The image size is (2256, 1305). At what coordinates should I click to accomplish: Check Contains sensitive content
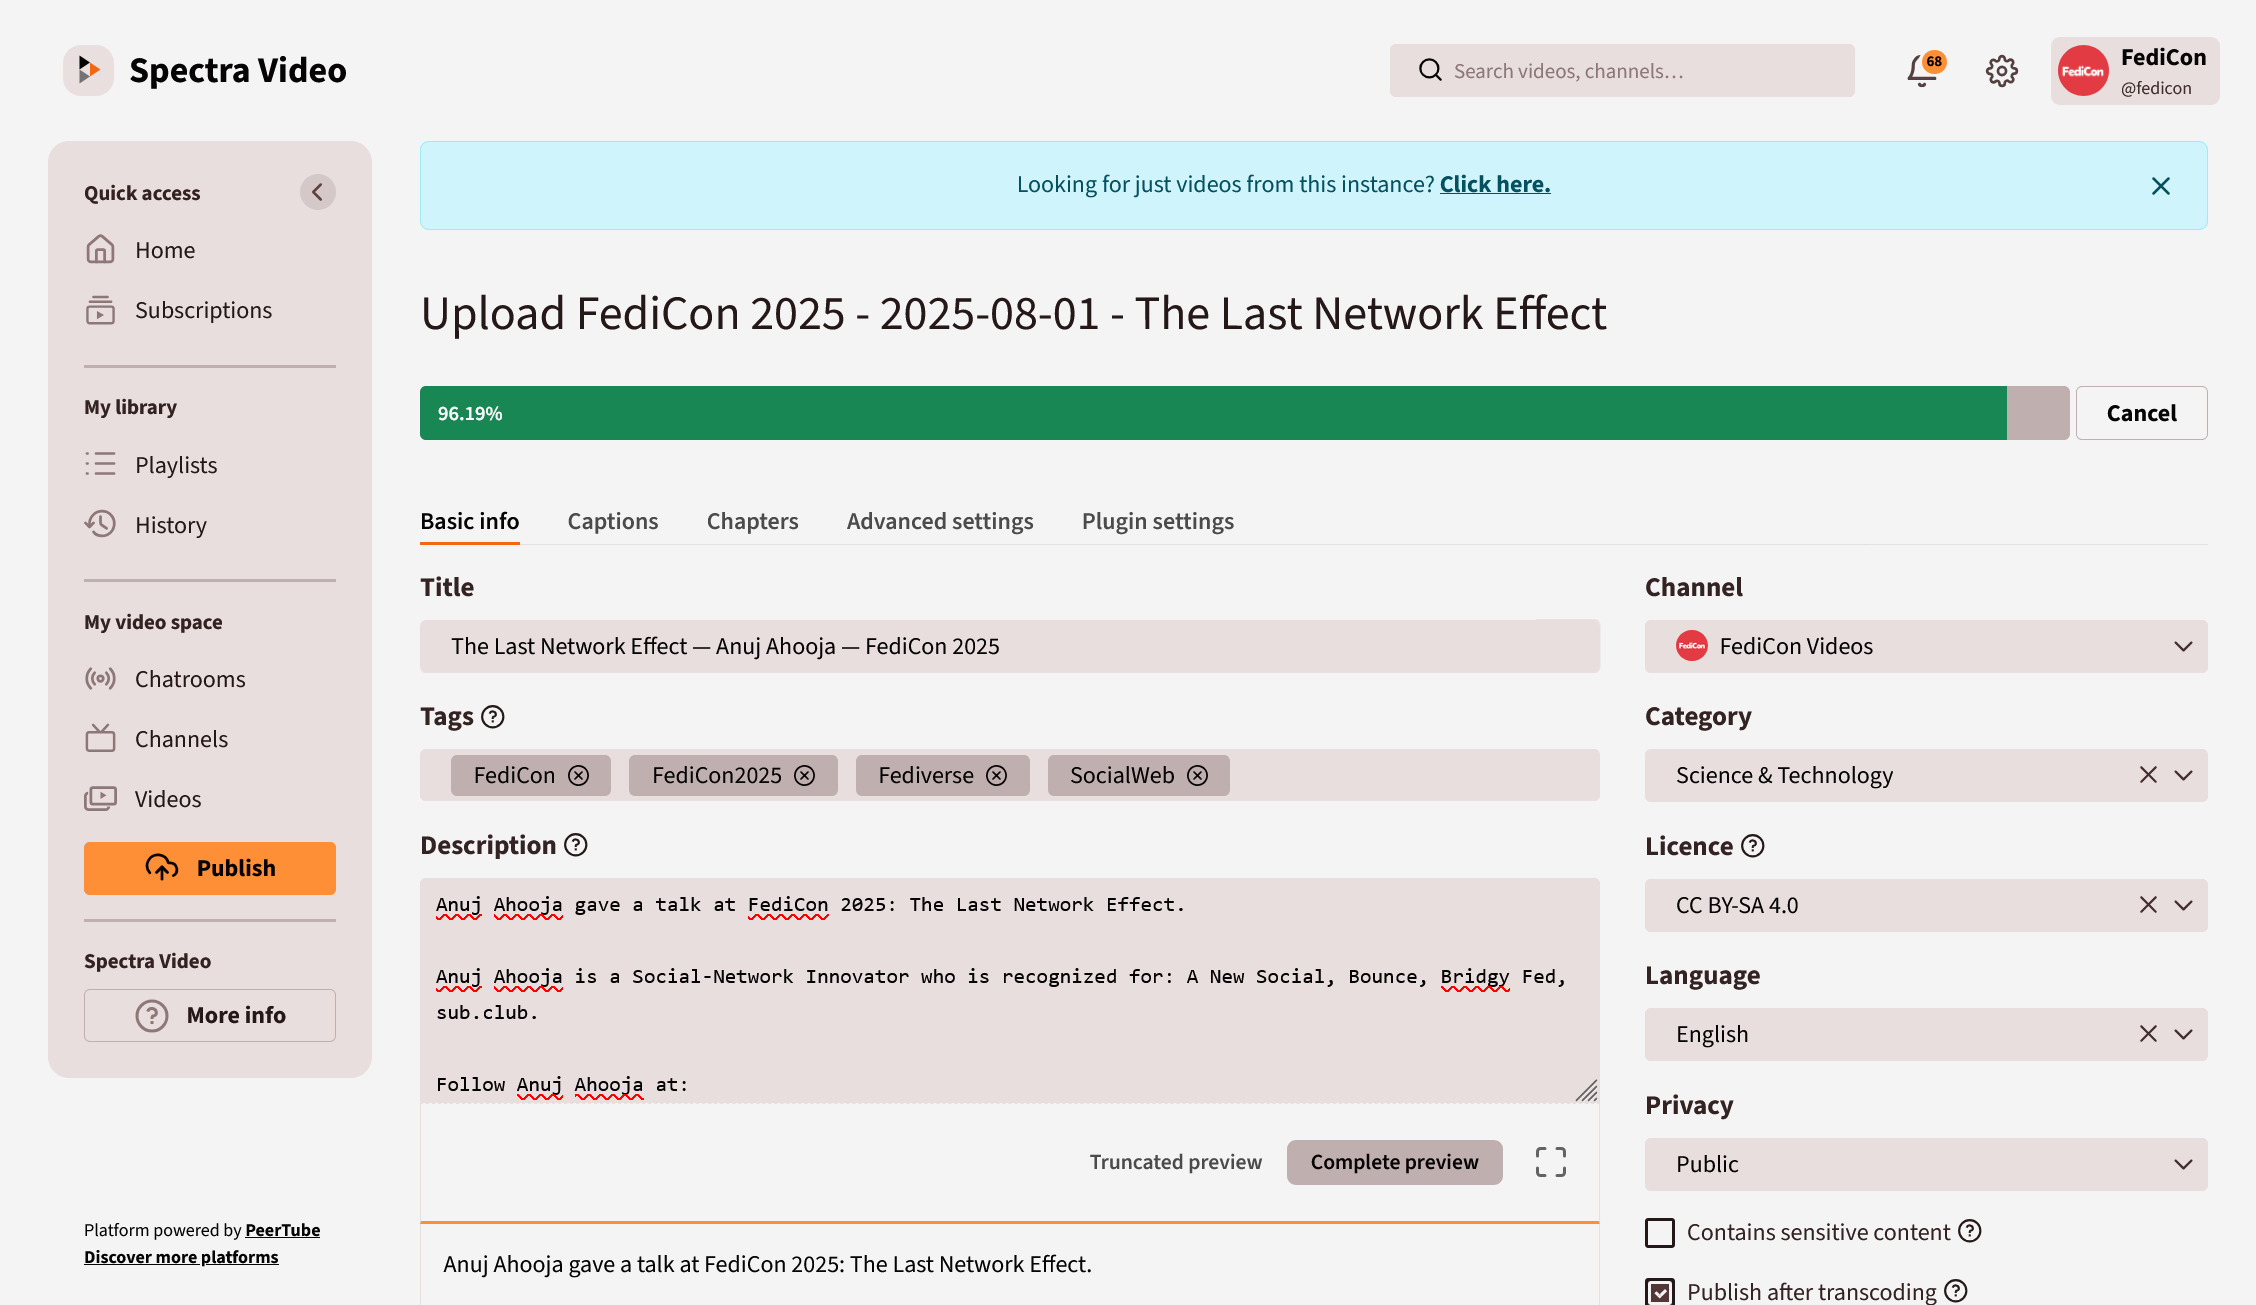pyautogui.click(x=1660, y=1232)
